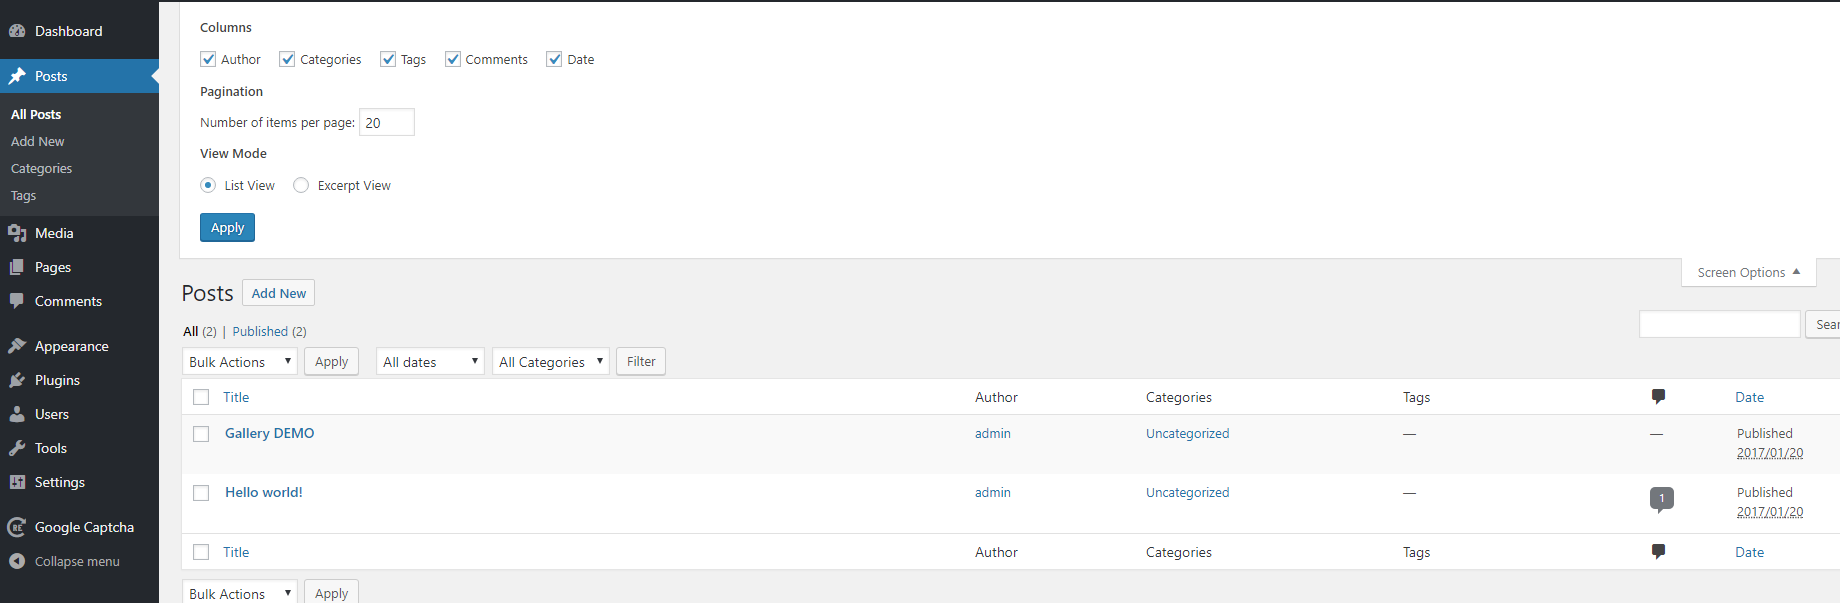
Task: Click the Media icon in sidebar
Action: click(x=17, y=233)
